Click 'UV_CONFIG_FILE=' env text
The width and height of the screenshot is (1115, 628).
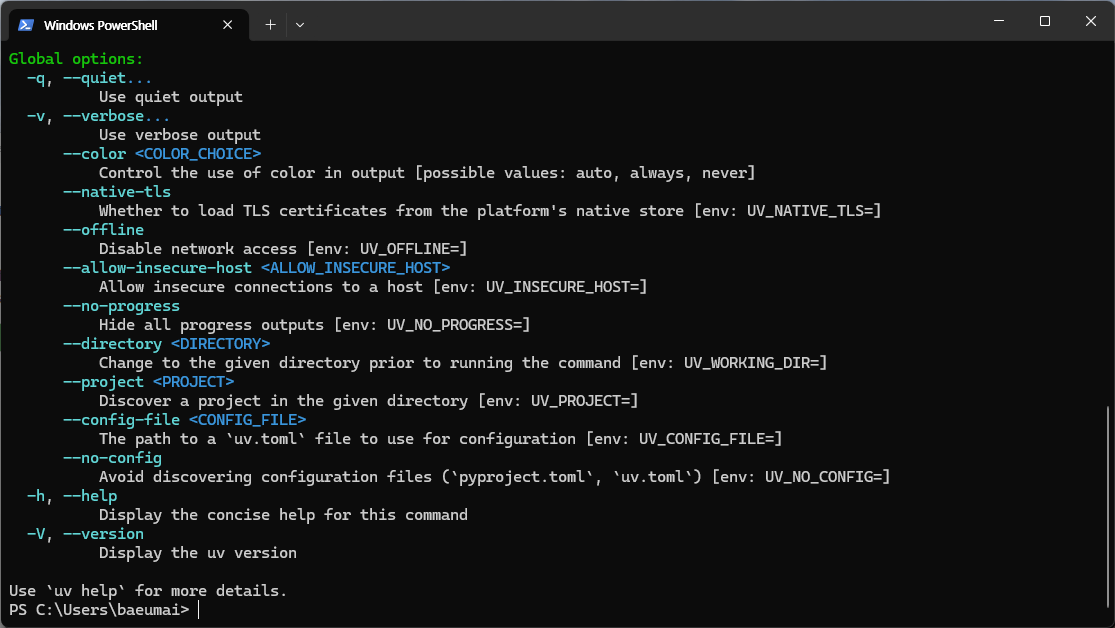pyautogui.click(x=706, y=440)
